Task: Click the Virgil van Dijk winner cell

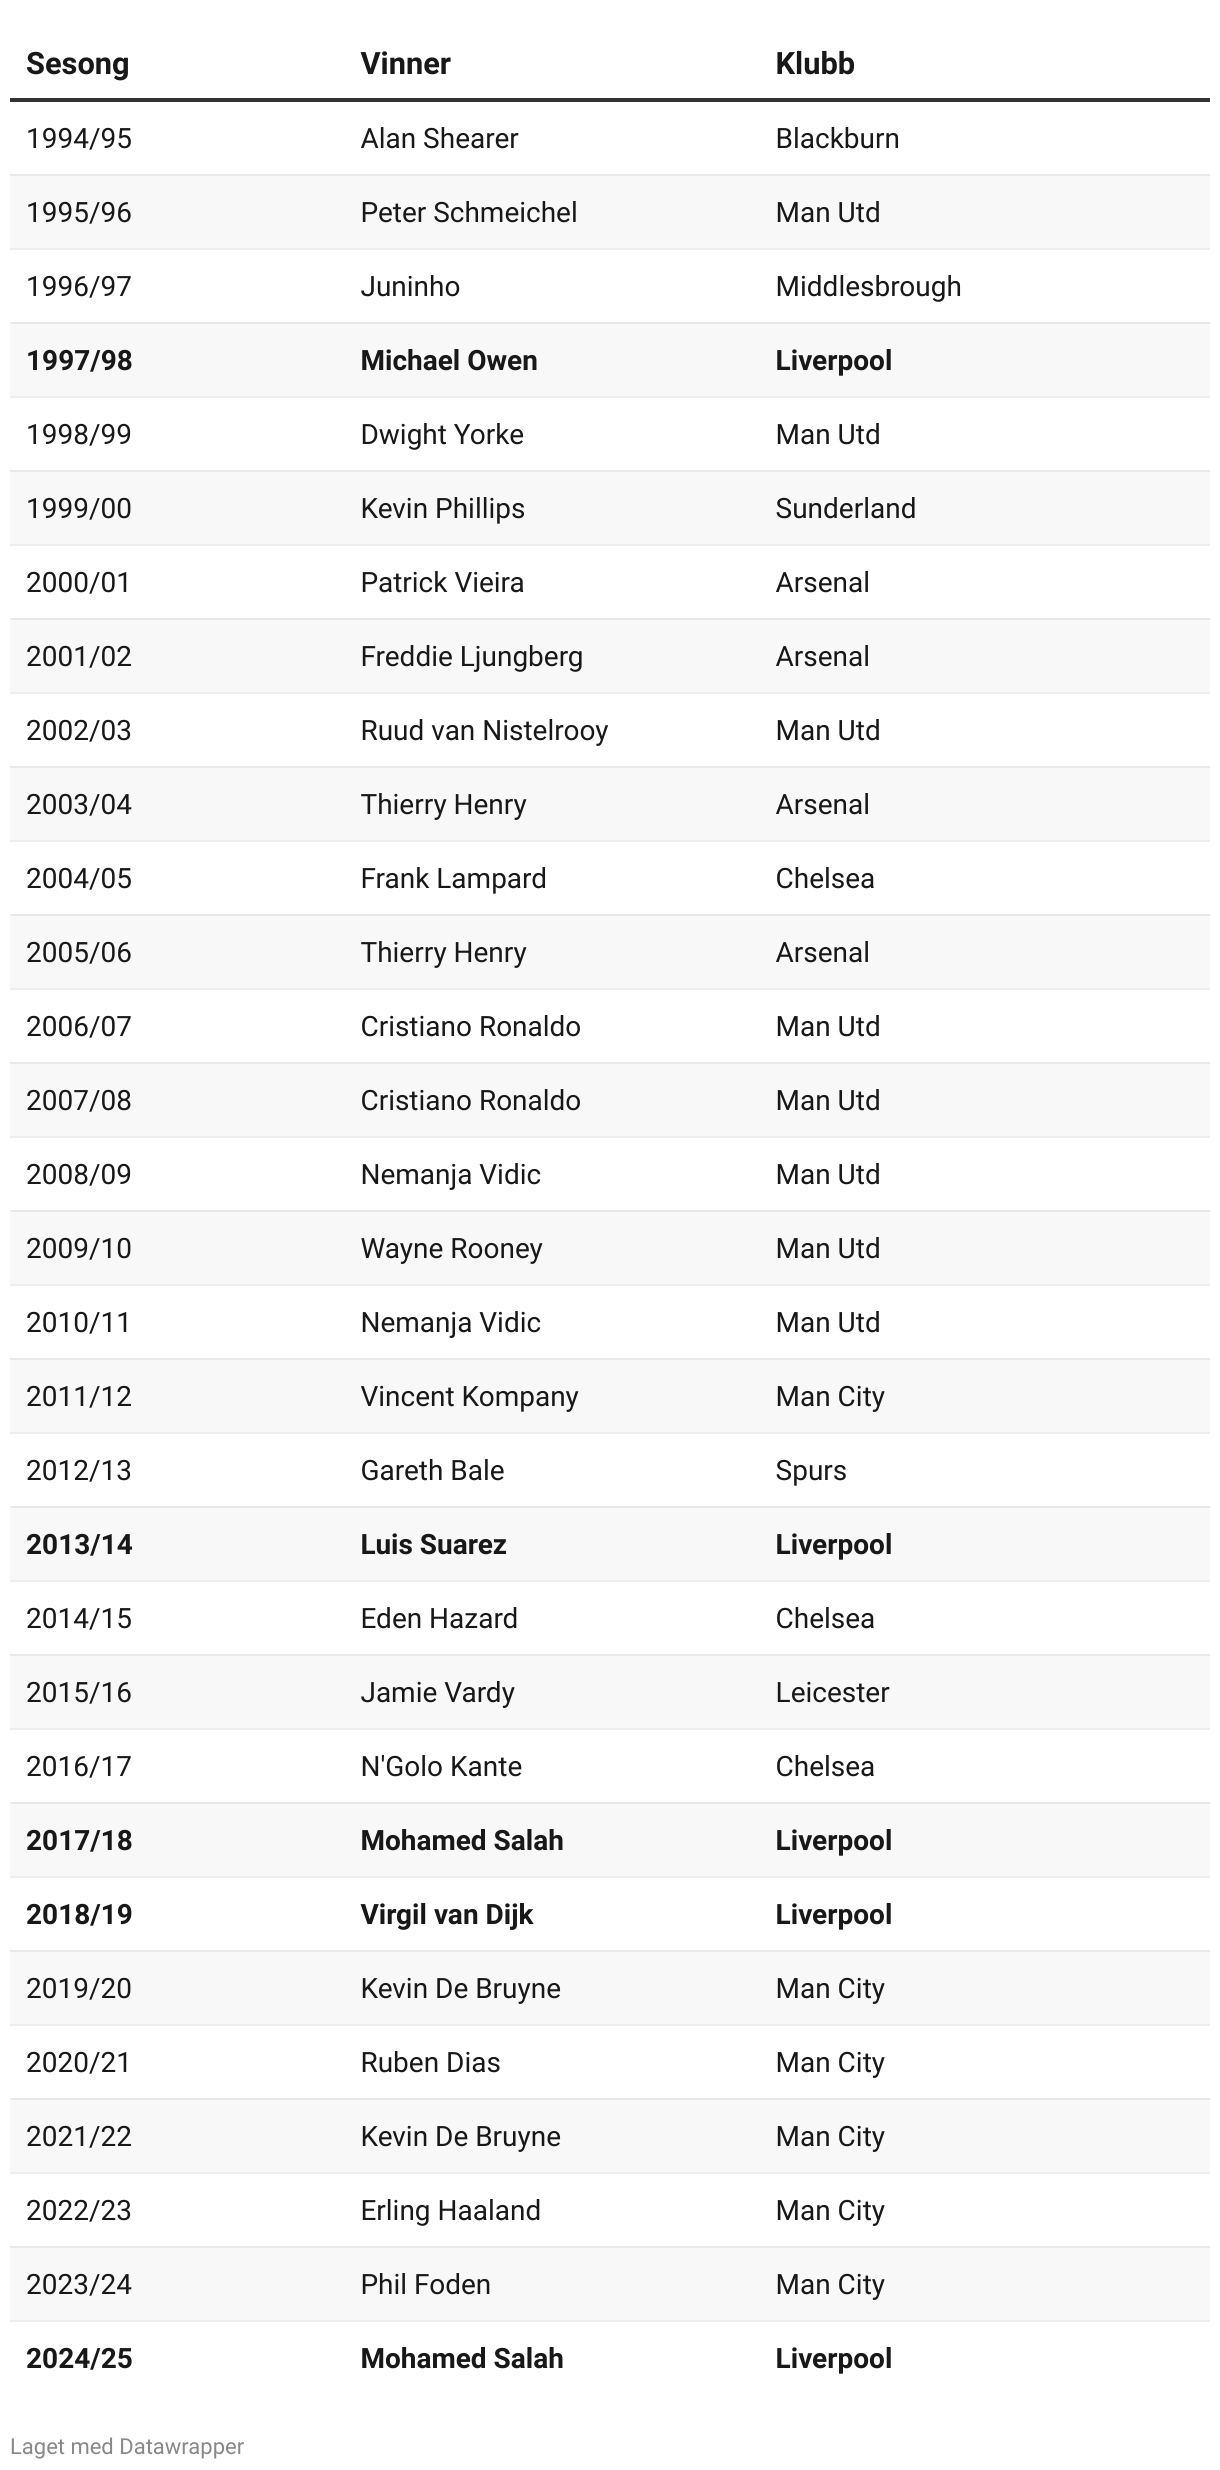Action: [x=446, y=1914]
